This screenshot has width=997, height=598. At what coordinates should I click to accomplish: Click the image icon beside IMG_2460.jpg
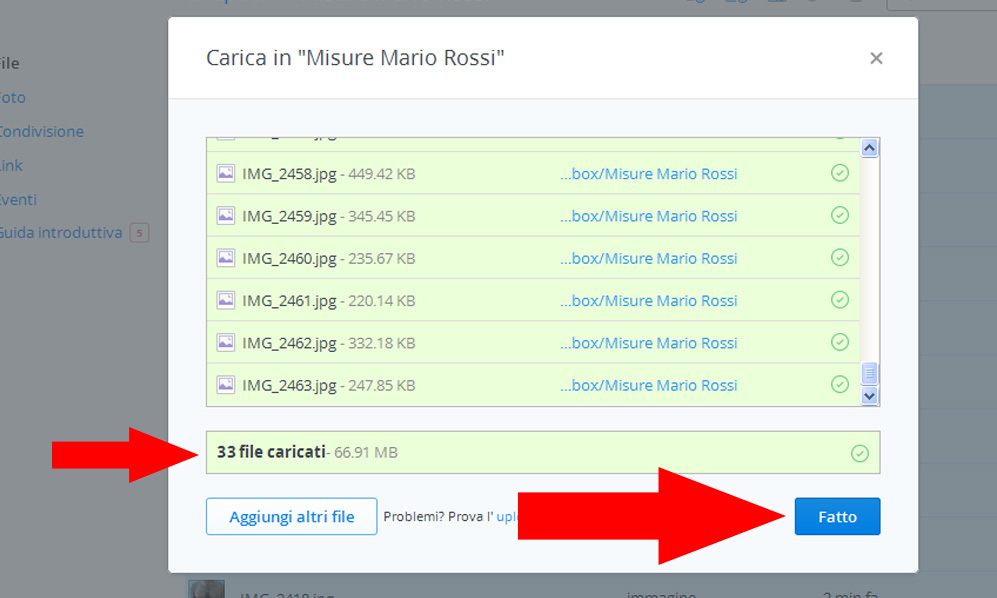[226, 258]
